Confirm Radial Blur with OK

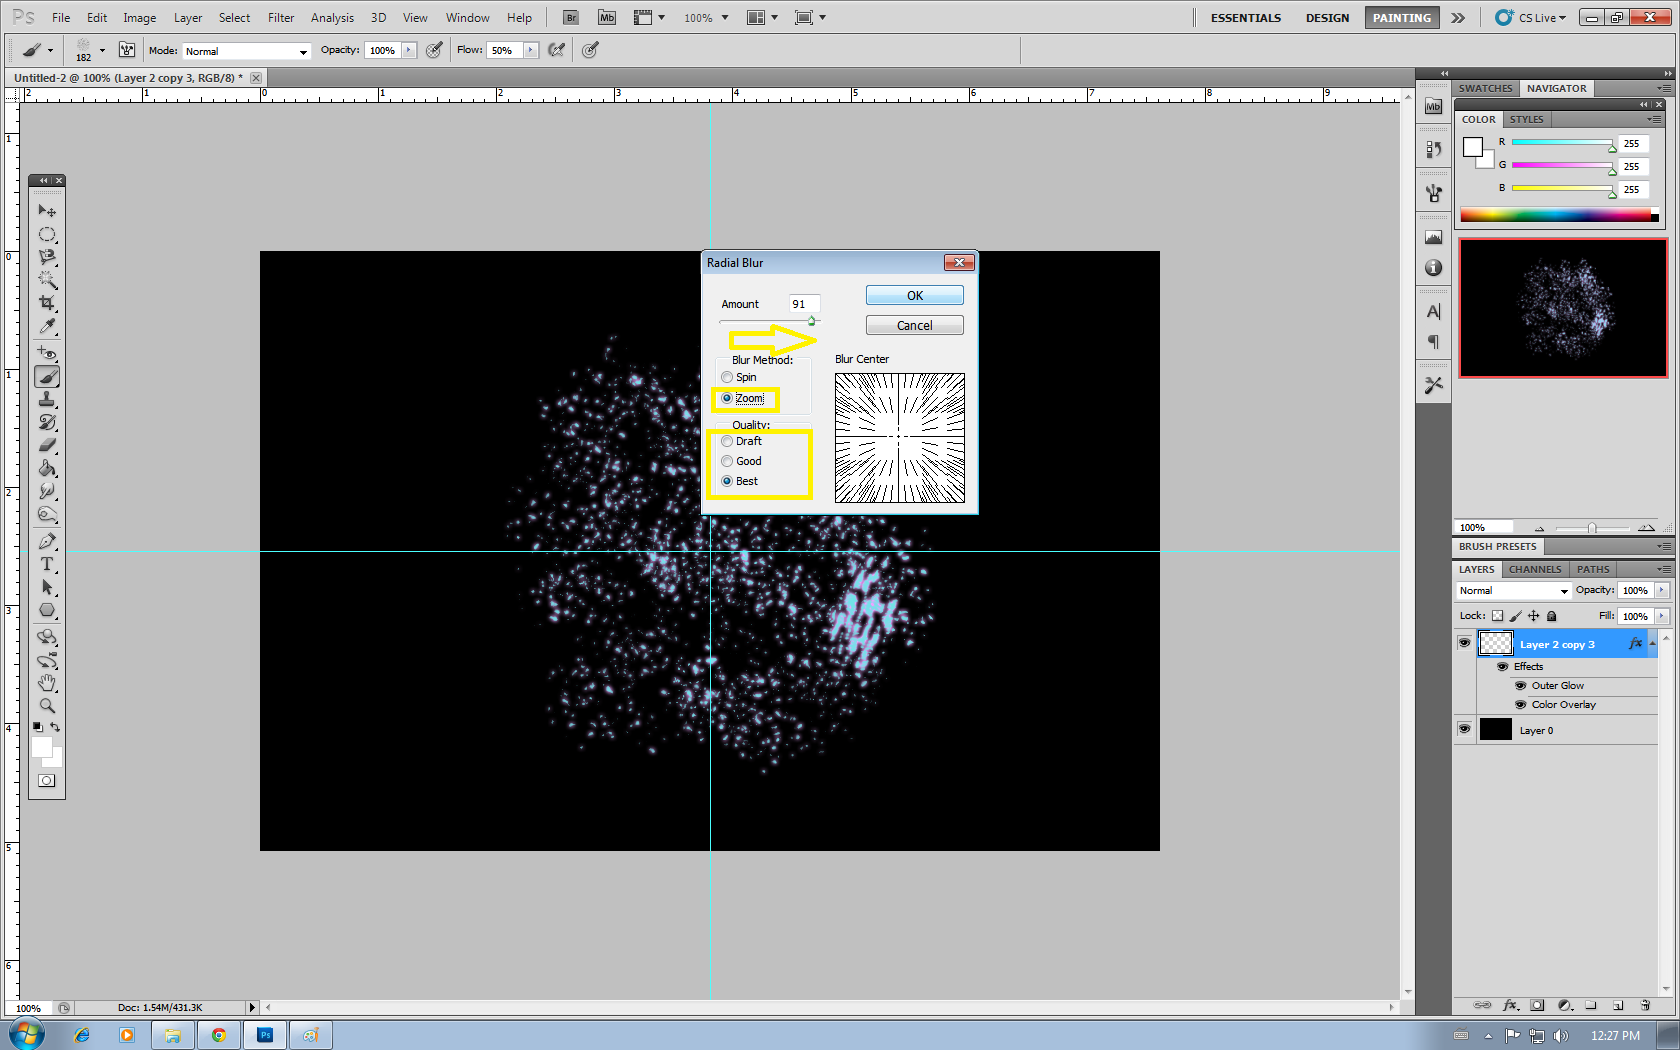tap(915, 296)
